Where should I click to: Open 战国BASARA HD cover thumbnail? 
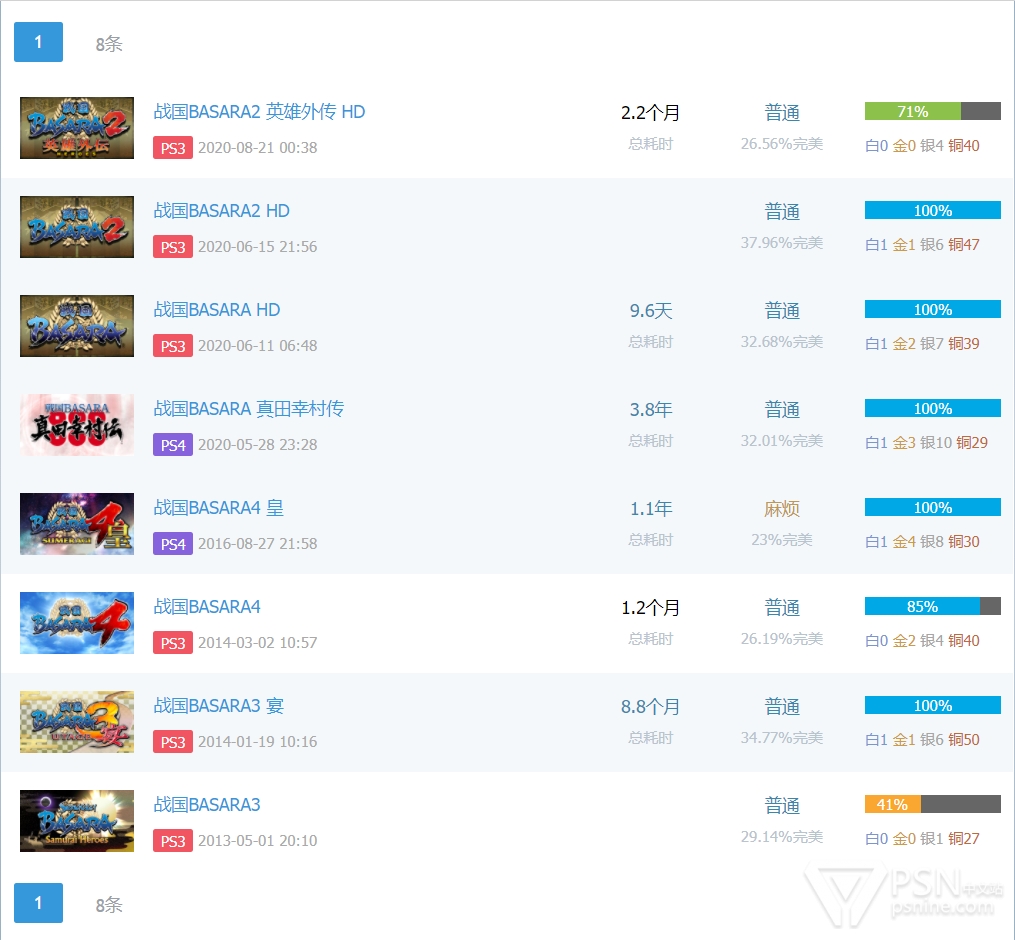point(77,326)
